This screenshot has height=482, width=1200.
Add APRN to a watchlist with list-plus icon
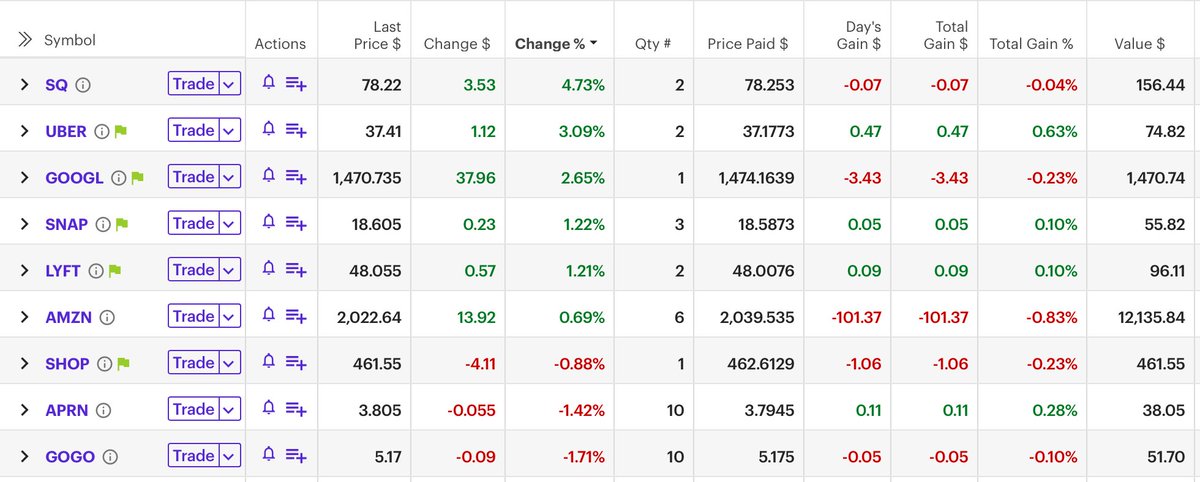pyautogui.click(x=296, y=410)
